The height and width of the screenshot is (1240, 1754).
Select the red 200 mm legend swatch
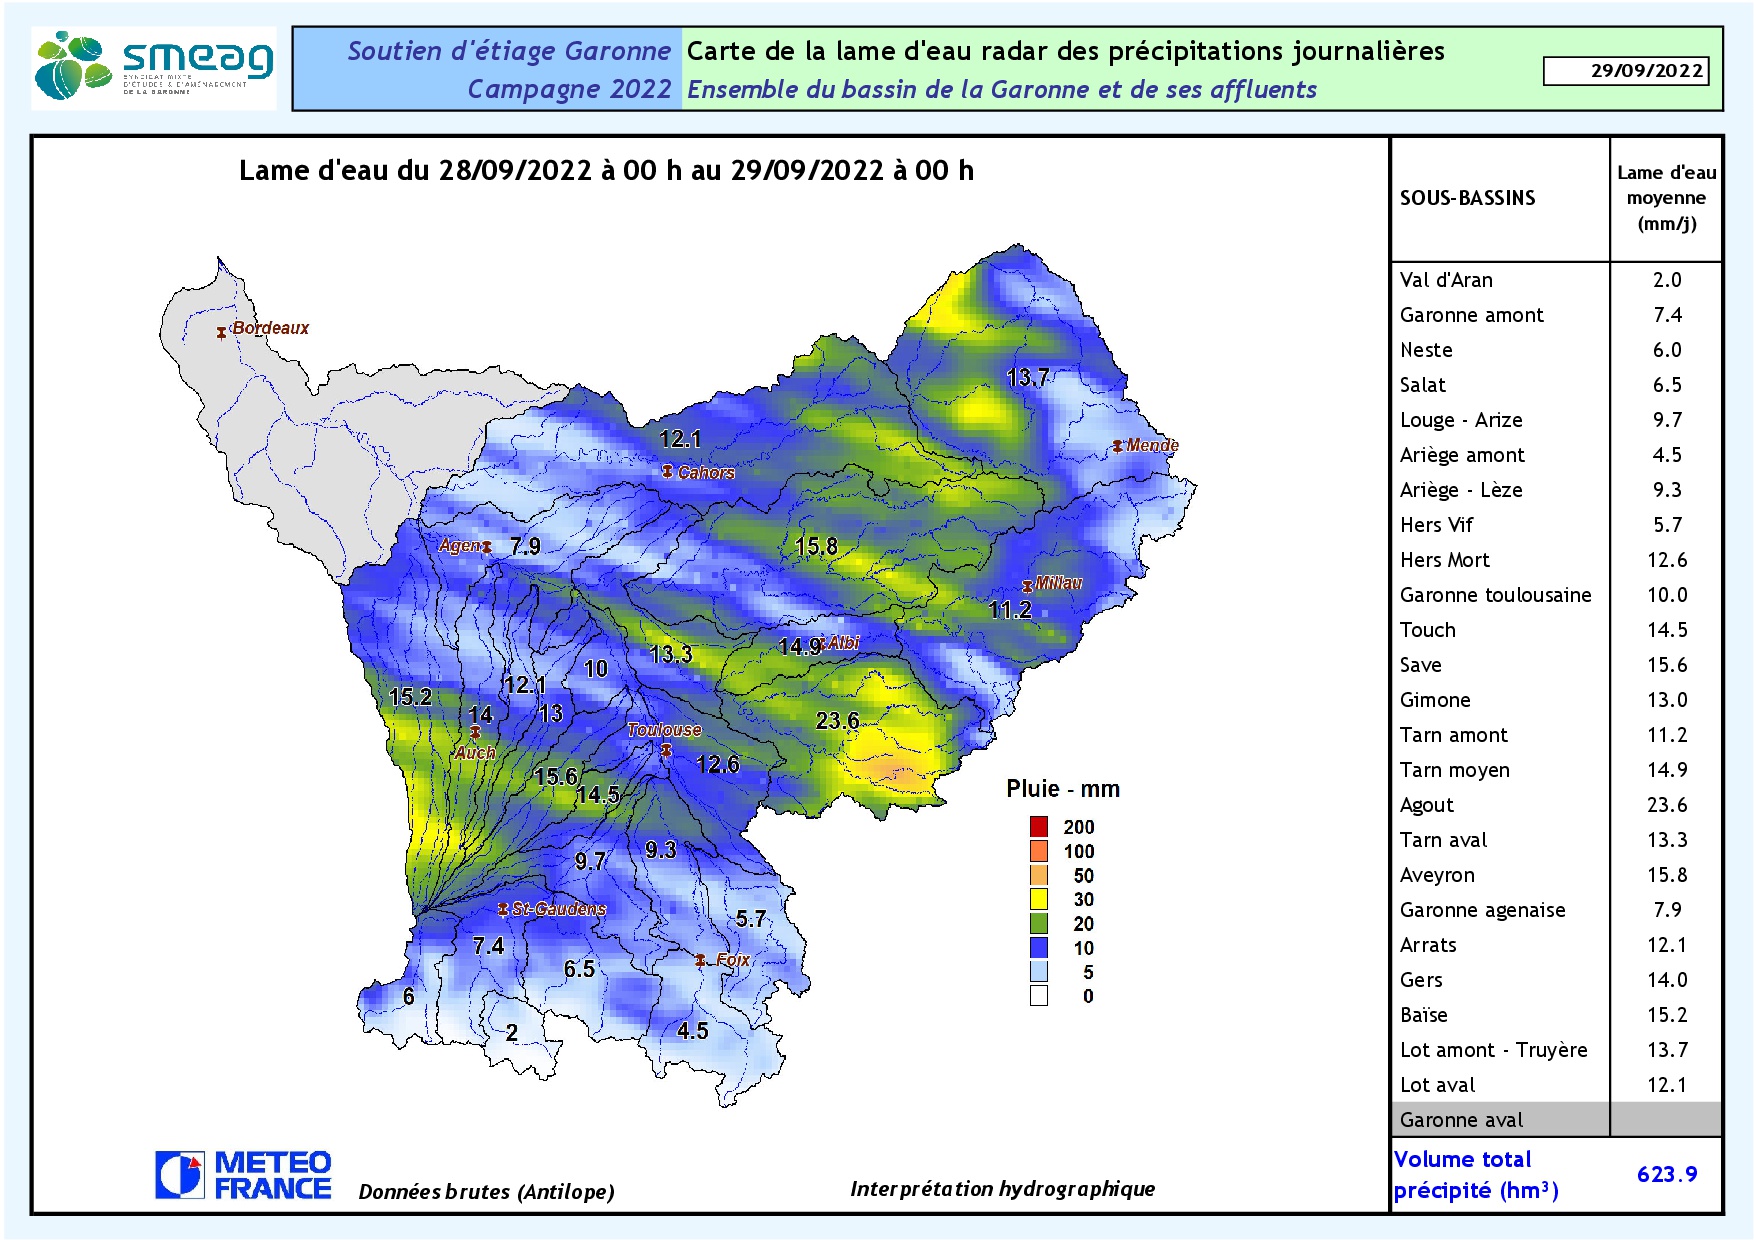1039,826
